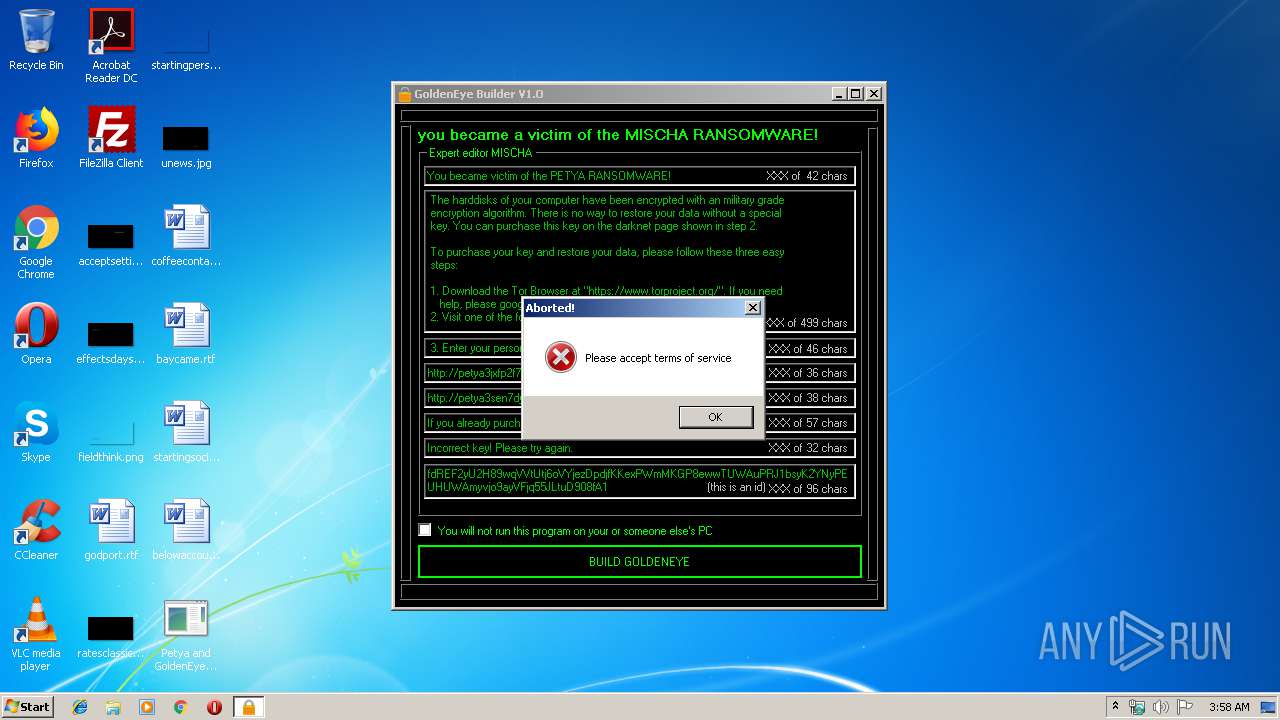Open the Petya and GoldenEye desktop item

[x=186, y=634]
